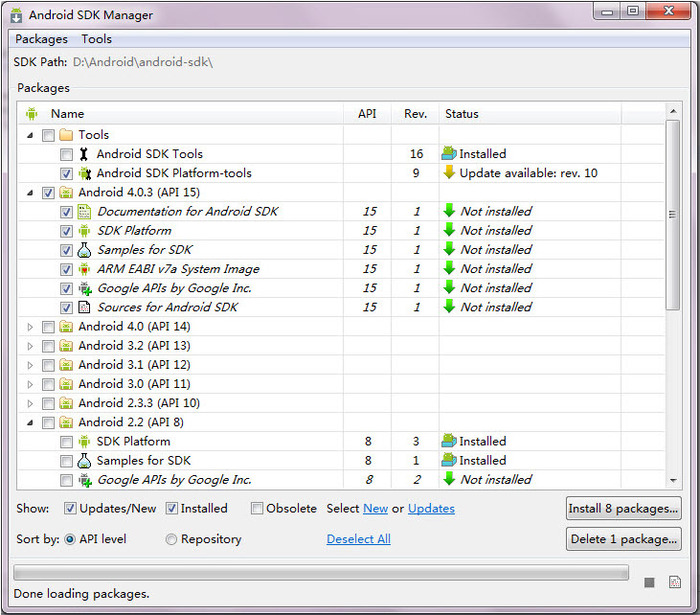This screenshot has height=615, width=700.
Task: Open the log window icon at bottom right
Action: (x=675, y=582)
